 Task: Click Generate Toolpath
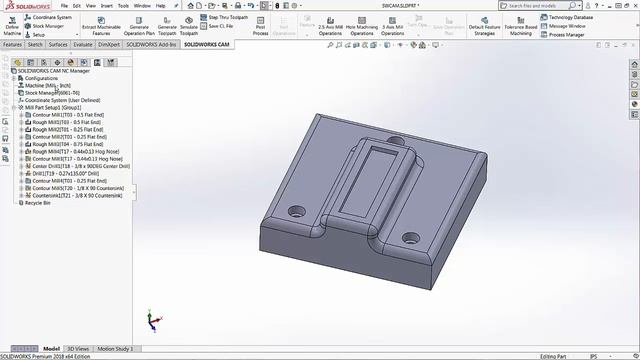[167, 26]
